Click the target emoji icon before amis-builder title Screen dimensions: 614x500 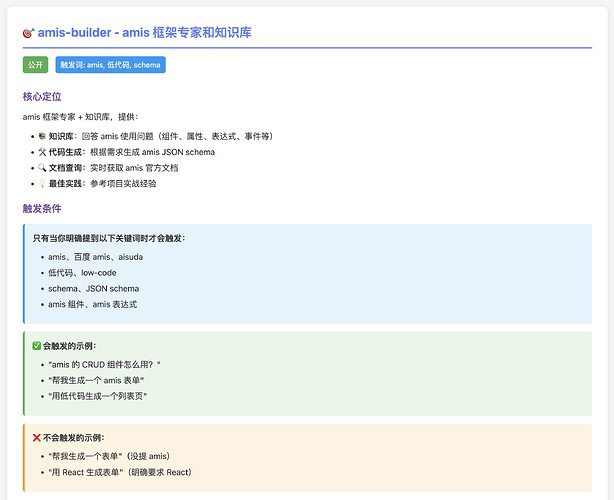coord(29,33)
